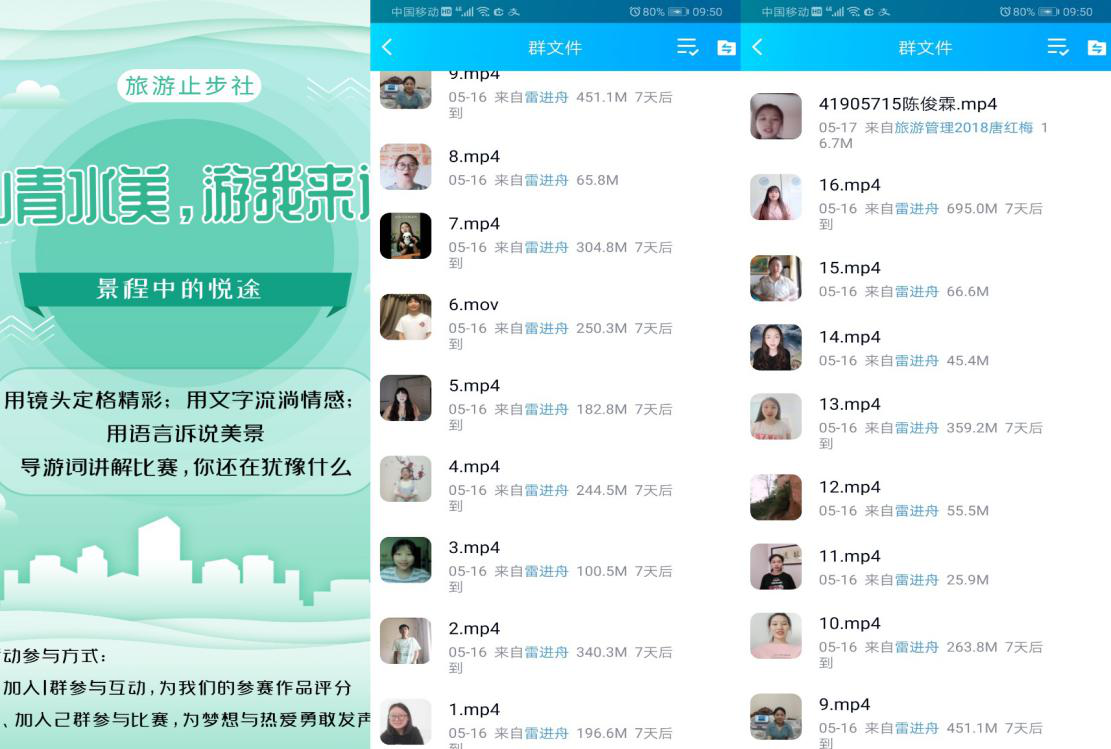The image size is (1111, 749).
Task: Open the 7.mp4 video thumbnail
Action: click(405, 236)
